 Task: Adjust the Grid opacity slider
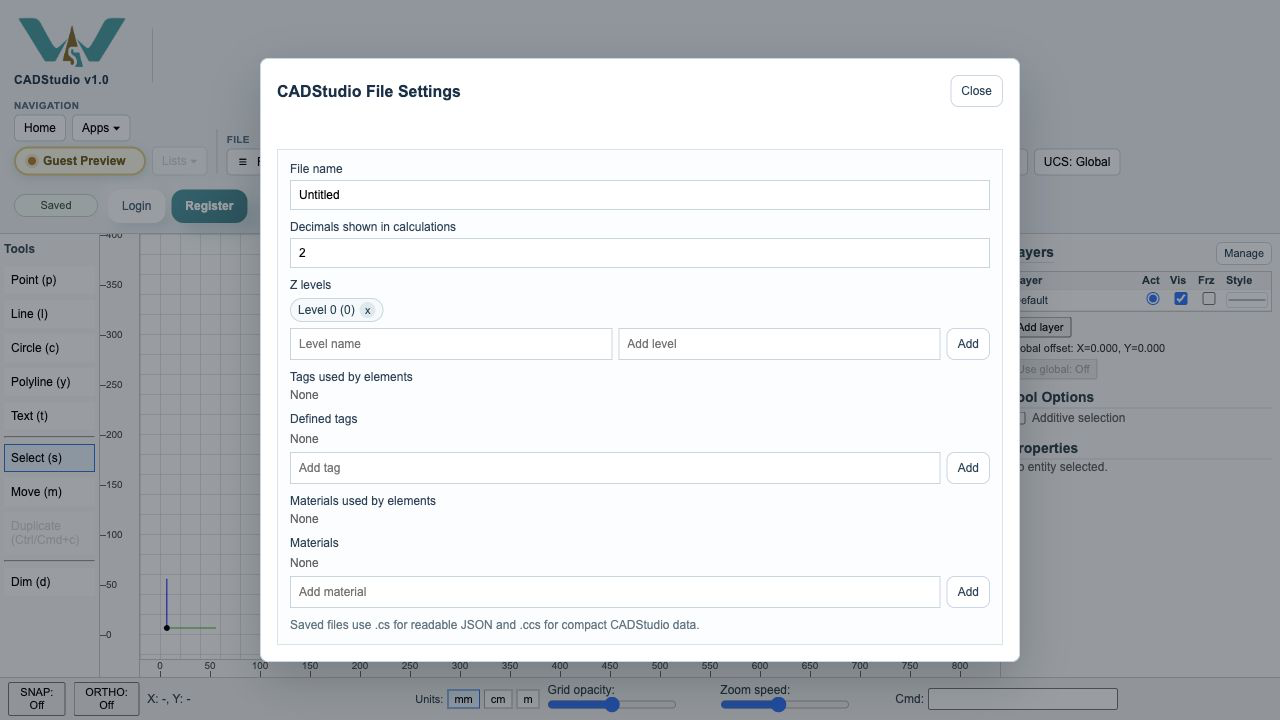click(x=612, y=705)
